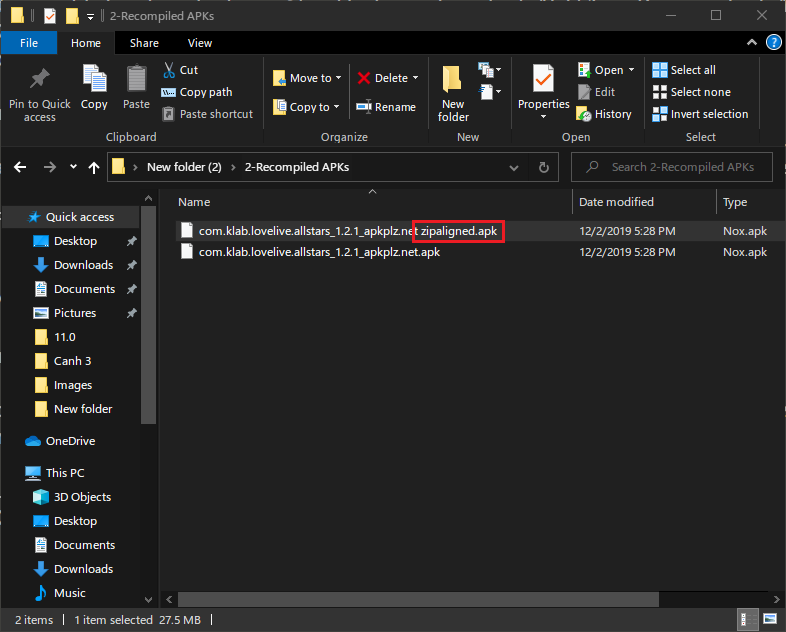Viewport: 786px width, 632px height.
Task: Create a New folder from the ribbon
Action: click(x=453, y=94)
